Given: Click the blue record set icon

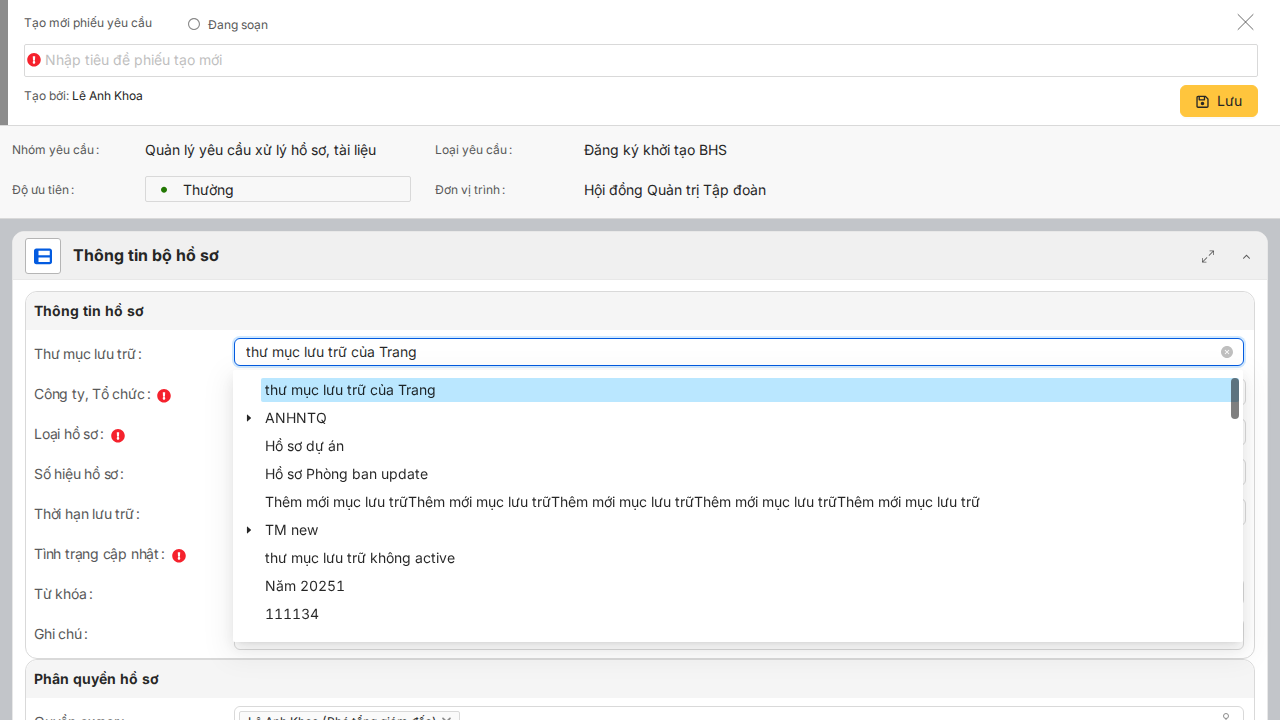Looking at the screenshot, I should (x=43, y=256).
